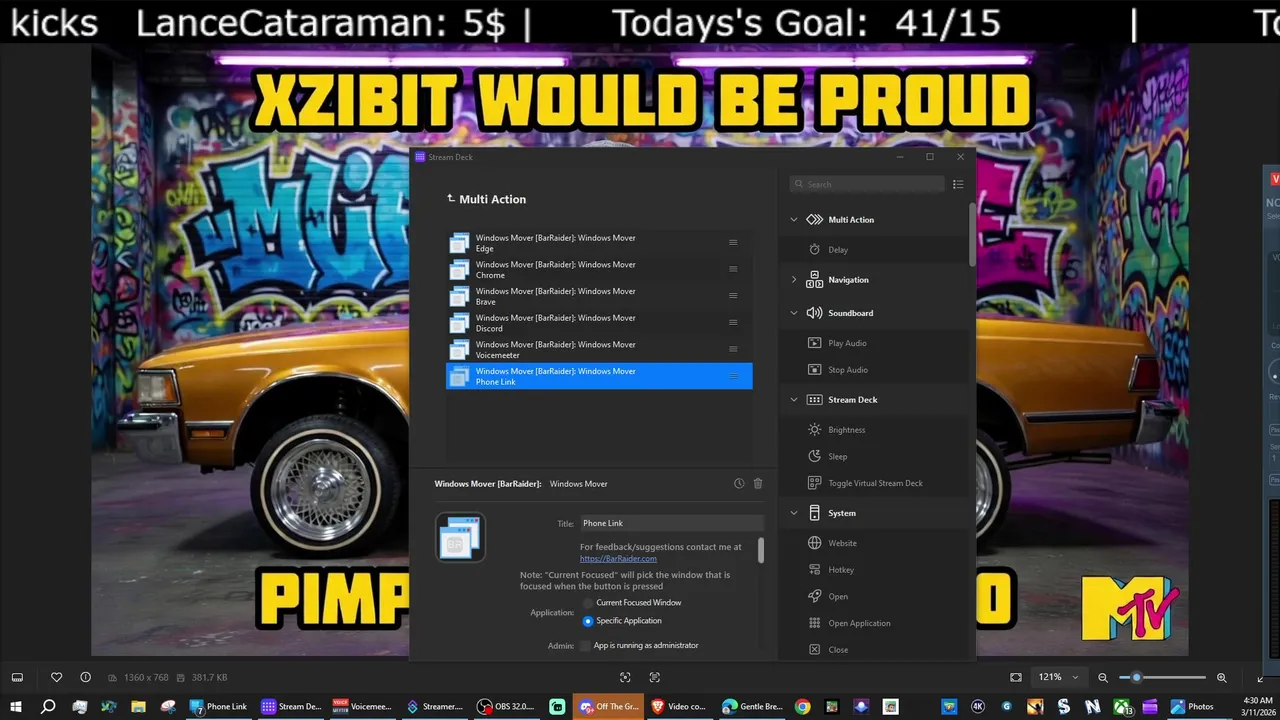Image resolution: width=1280 pixels, height=720 pixels.
Task: Check App is running as administrator
Action: pyautogui.click(x=586, y=646)
